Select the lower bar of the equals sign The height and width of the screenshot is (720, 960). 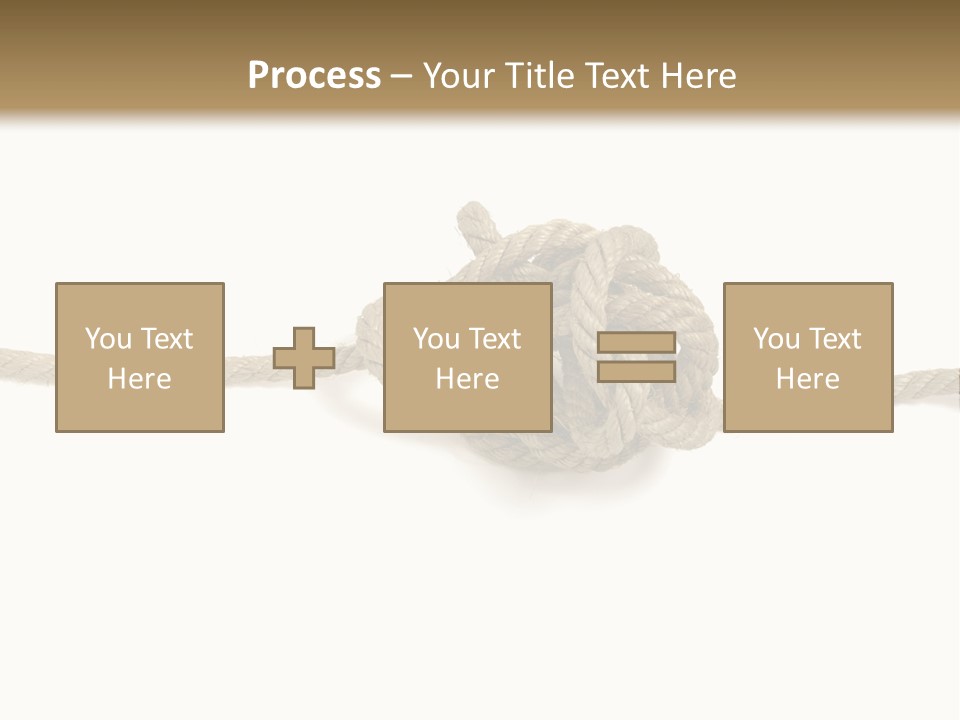[x=636, y=371]
